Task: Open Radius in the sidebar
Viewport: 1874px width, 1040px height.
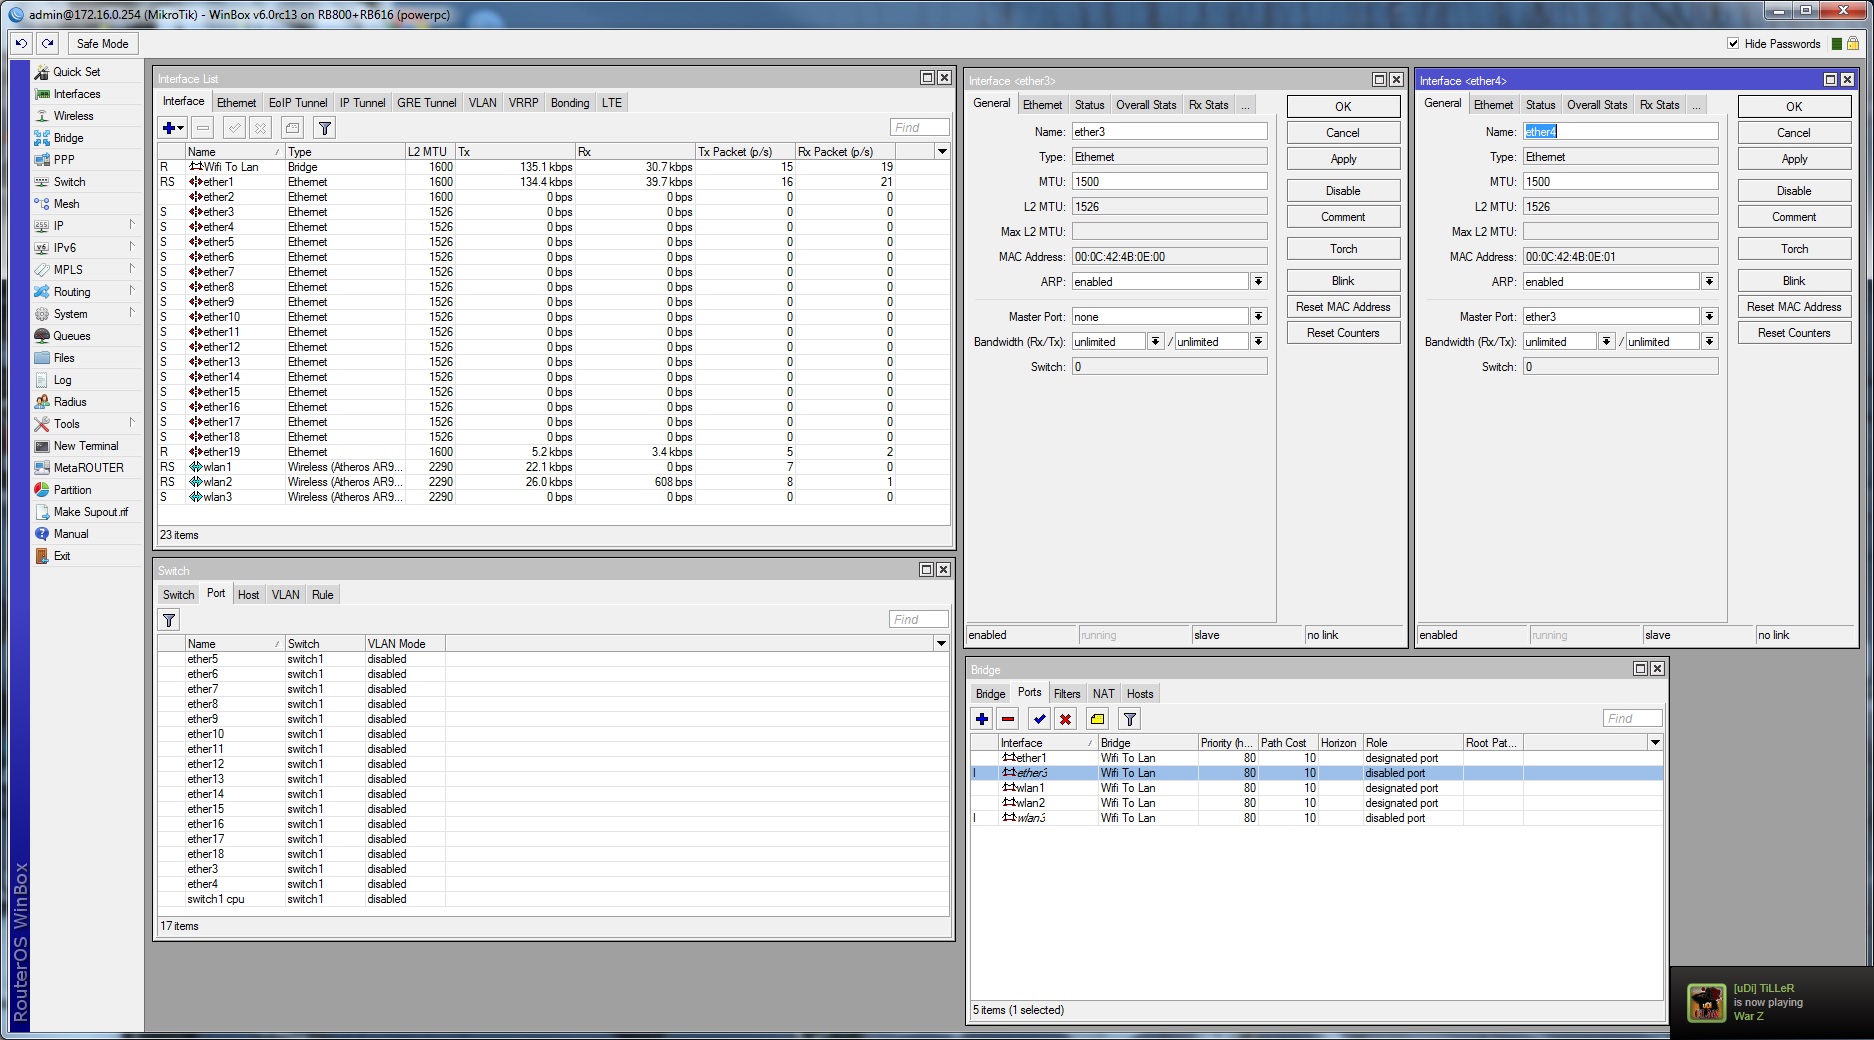Action: [x=70, y=402]
